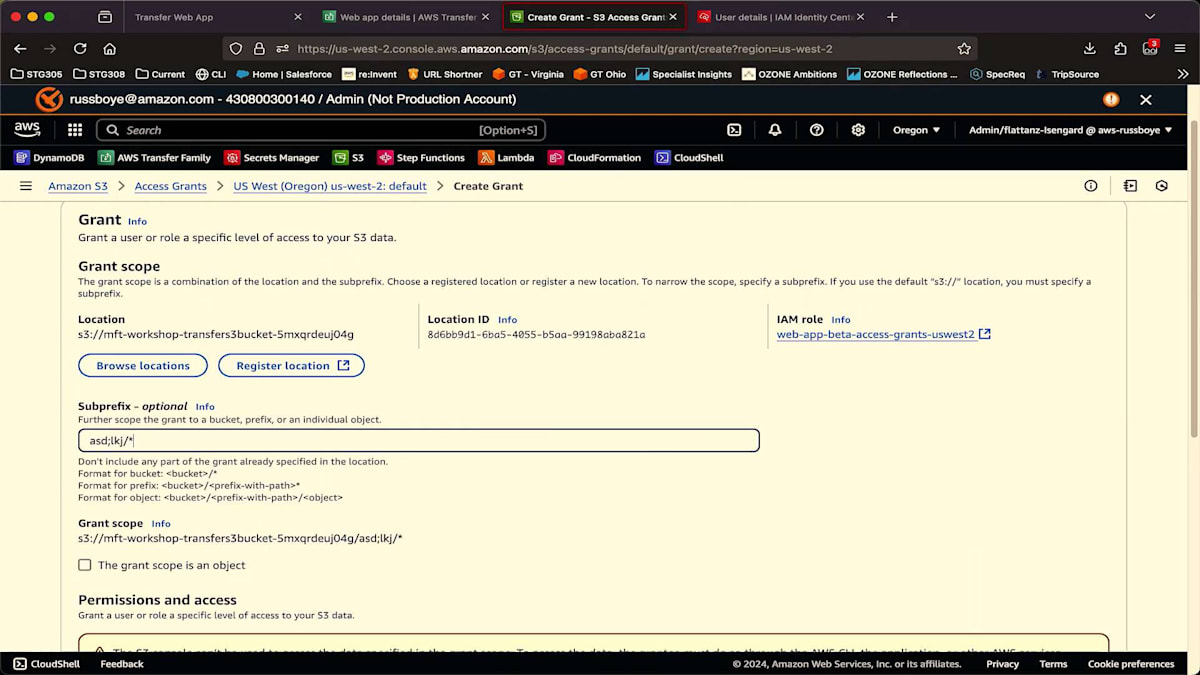
Task: Click the hexagon preferences icon beside breadcrumbs
Action: [1162, 186]
